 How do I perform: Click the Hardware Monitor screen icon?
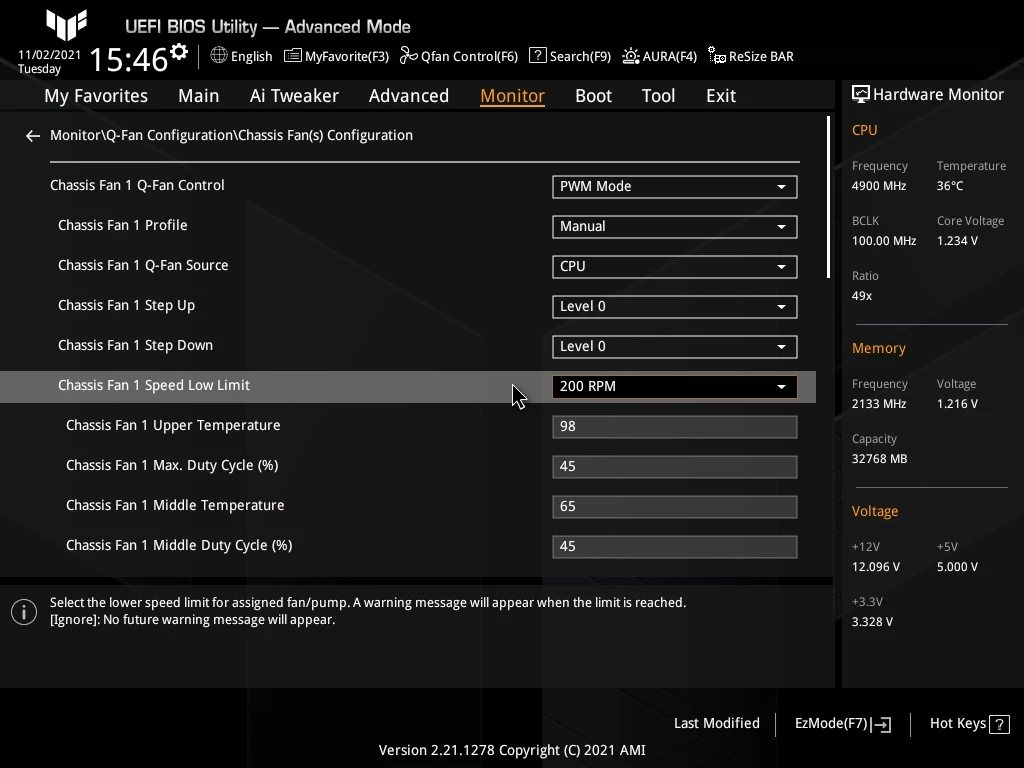point(861,94)
